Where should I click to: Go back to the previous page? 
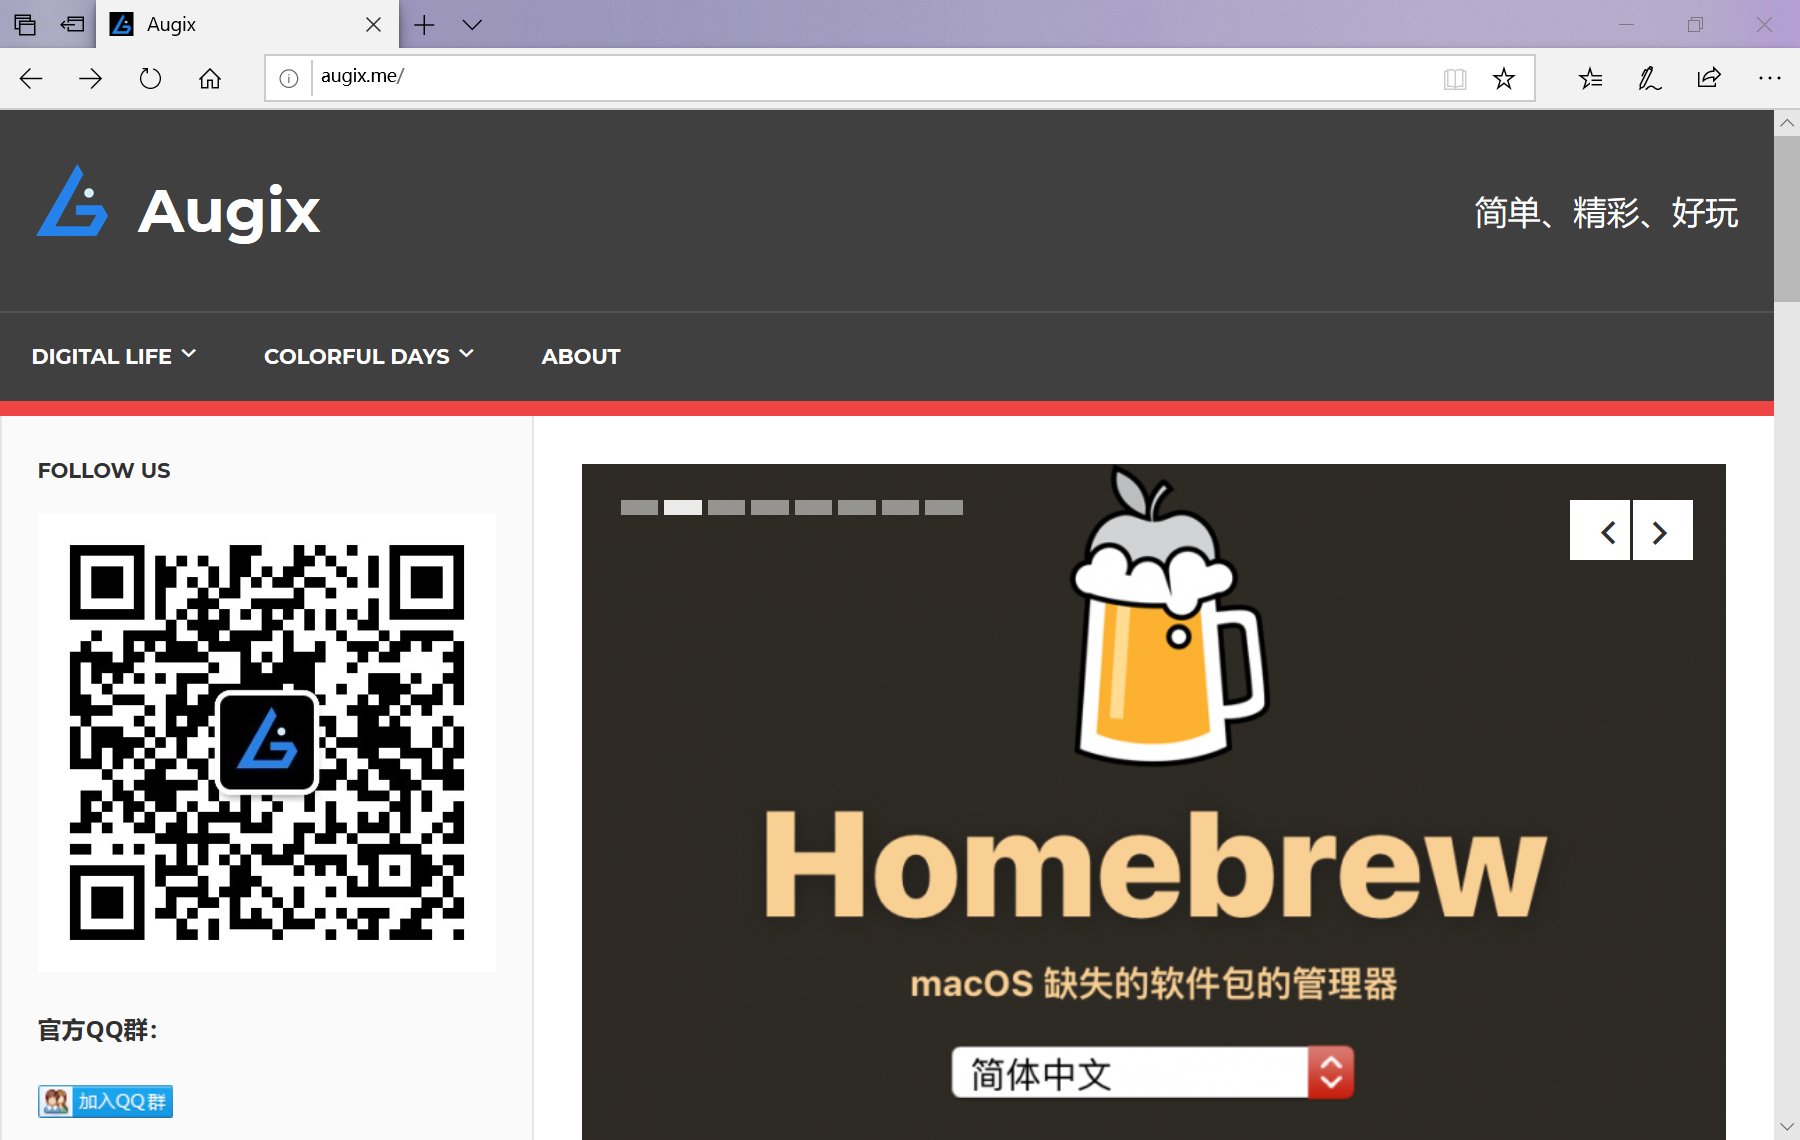[31, 78]
